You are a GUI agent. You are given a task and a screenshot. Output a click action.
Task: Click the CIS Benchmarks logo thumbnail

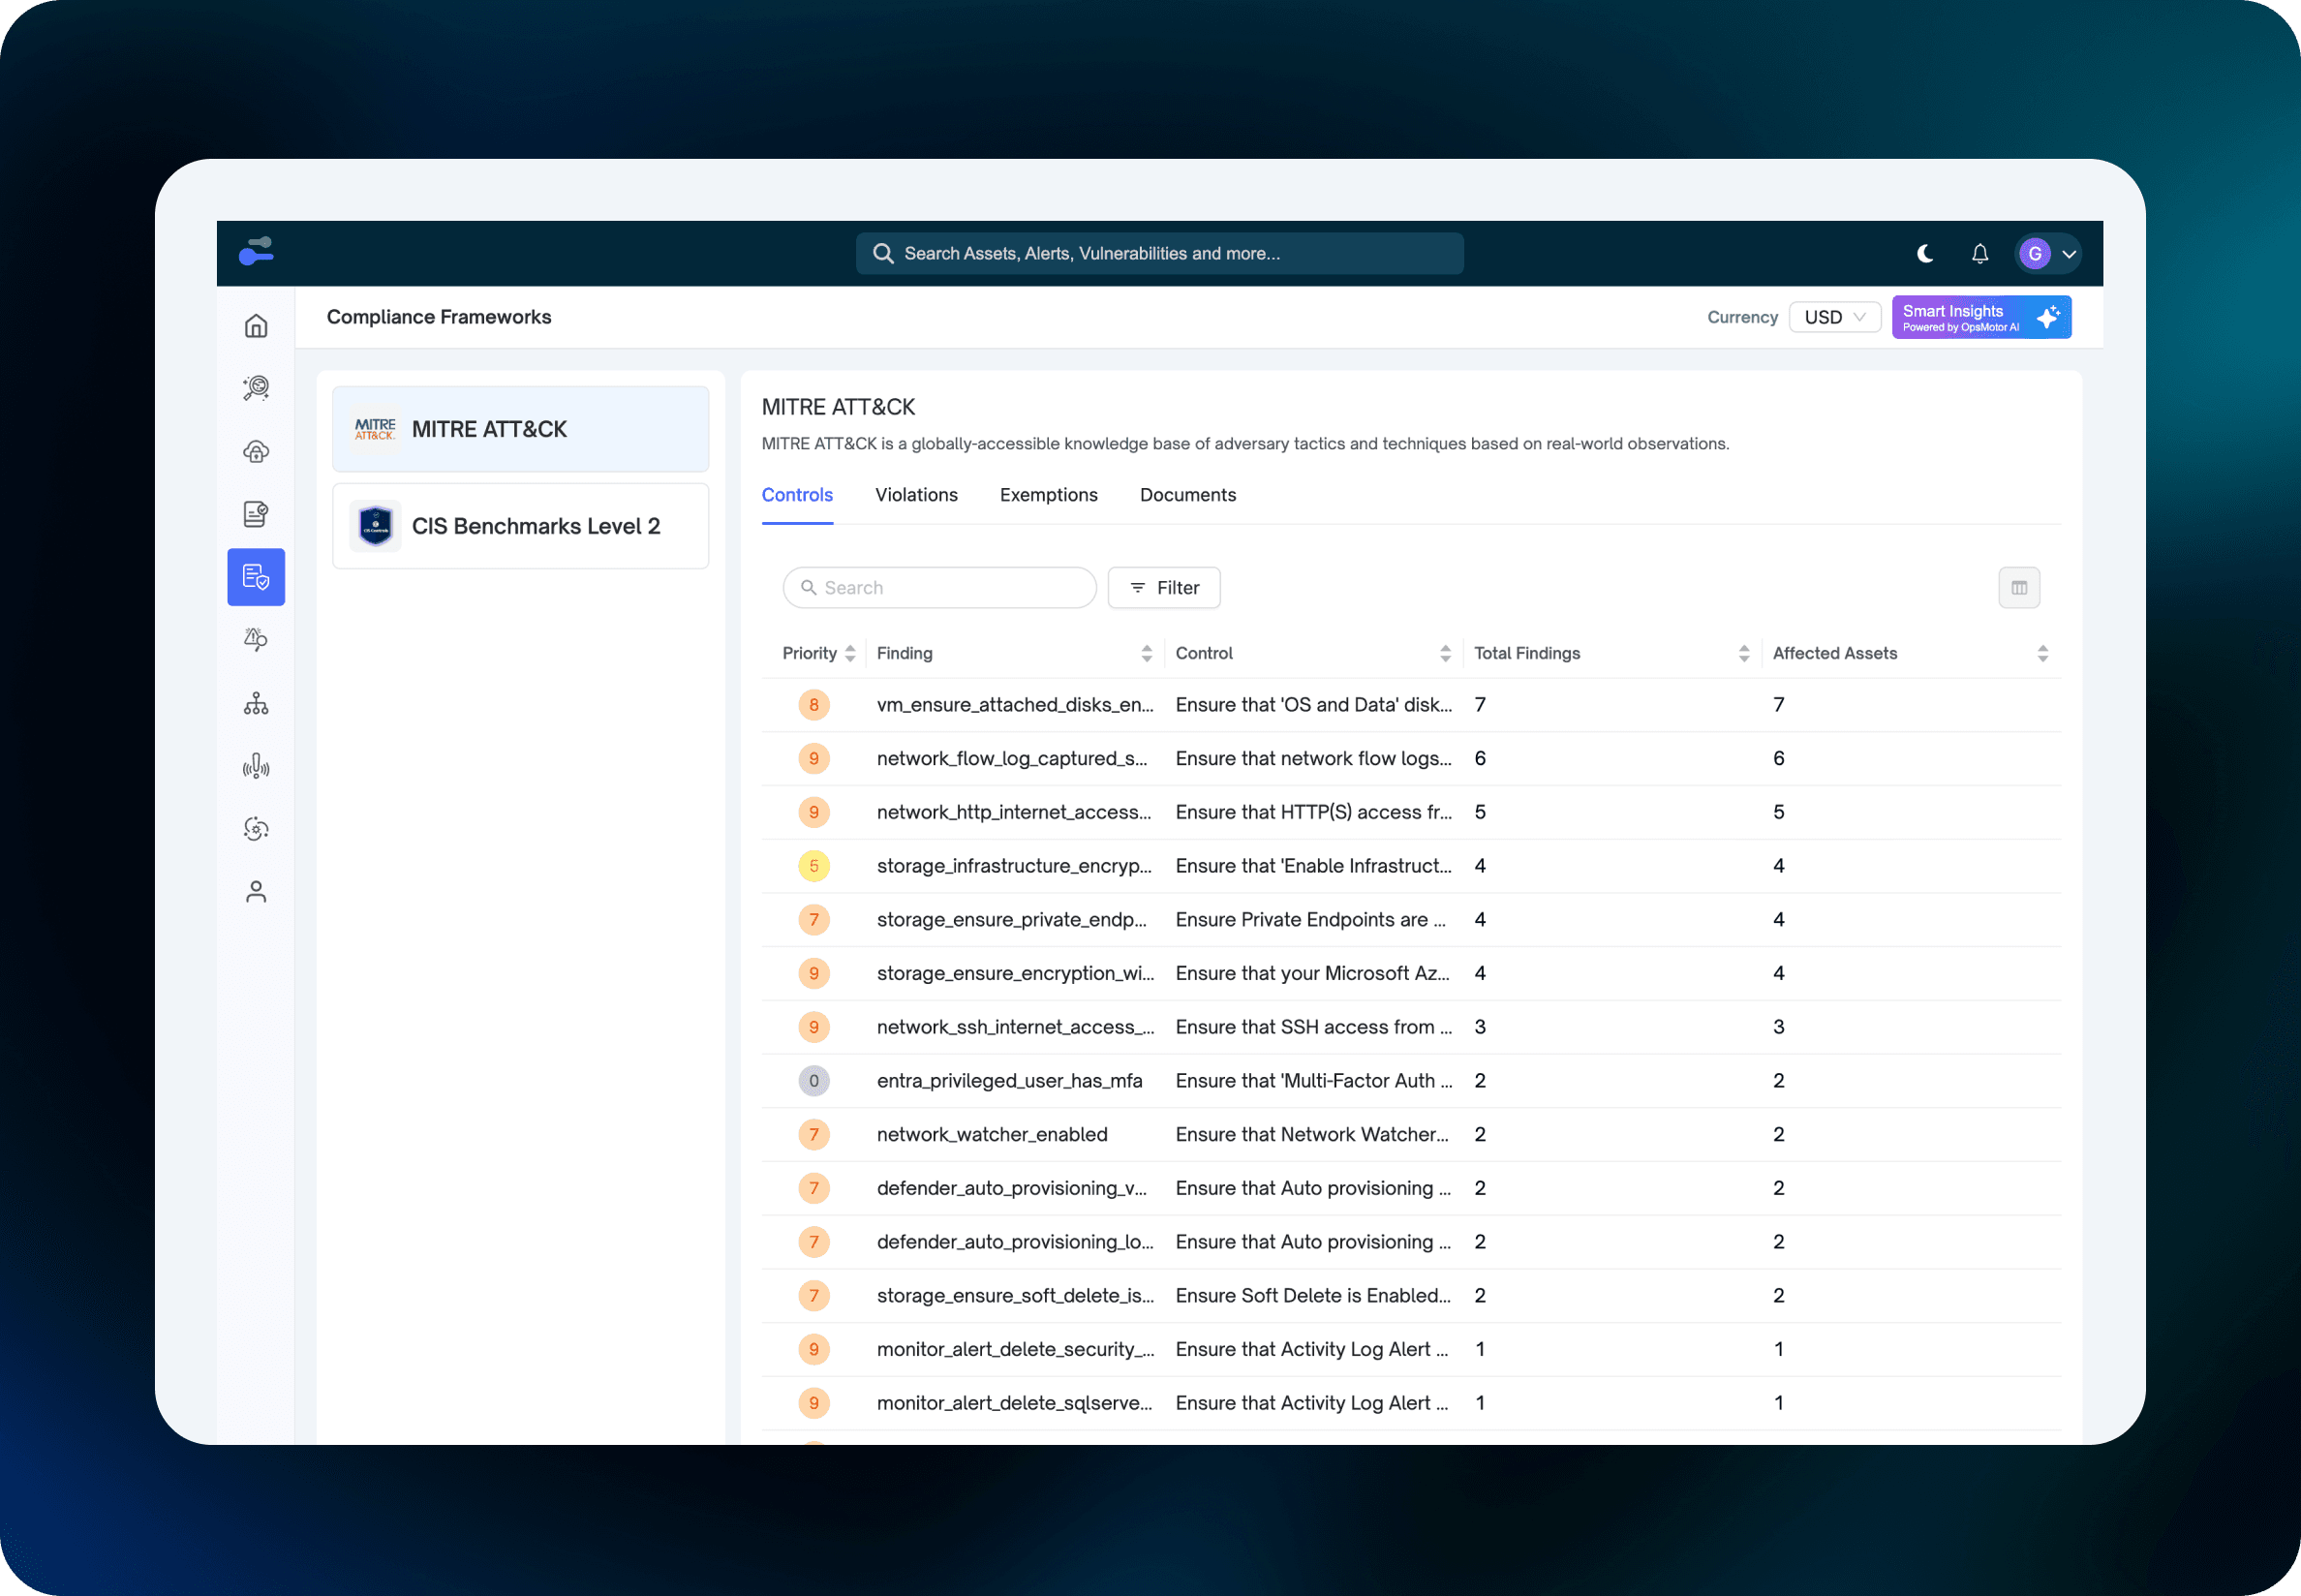pos(375,526)
